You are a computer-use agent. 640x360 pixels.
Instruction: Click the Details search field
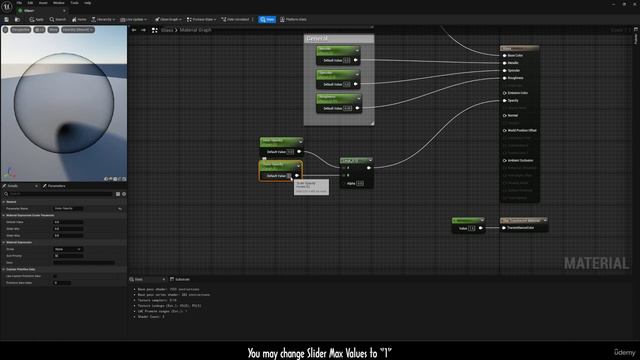click(61, 194)
